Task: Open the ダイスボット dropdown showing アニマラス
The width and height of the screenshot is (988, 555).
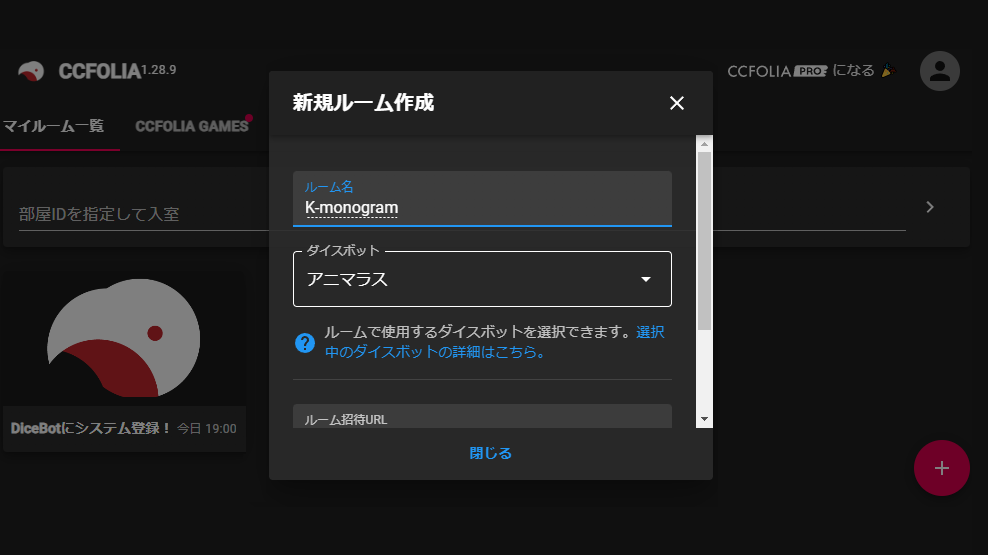Action: (x=470, y=279)
